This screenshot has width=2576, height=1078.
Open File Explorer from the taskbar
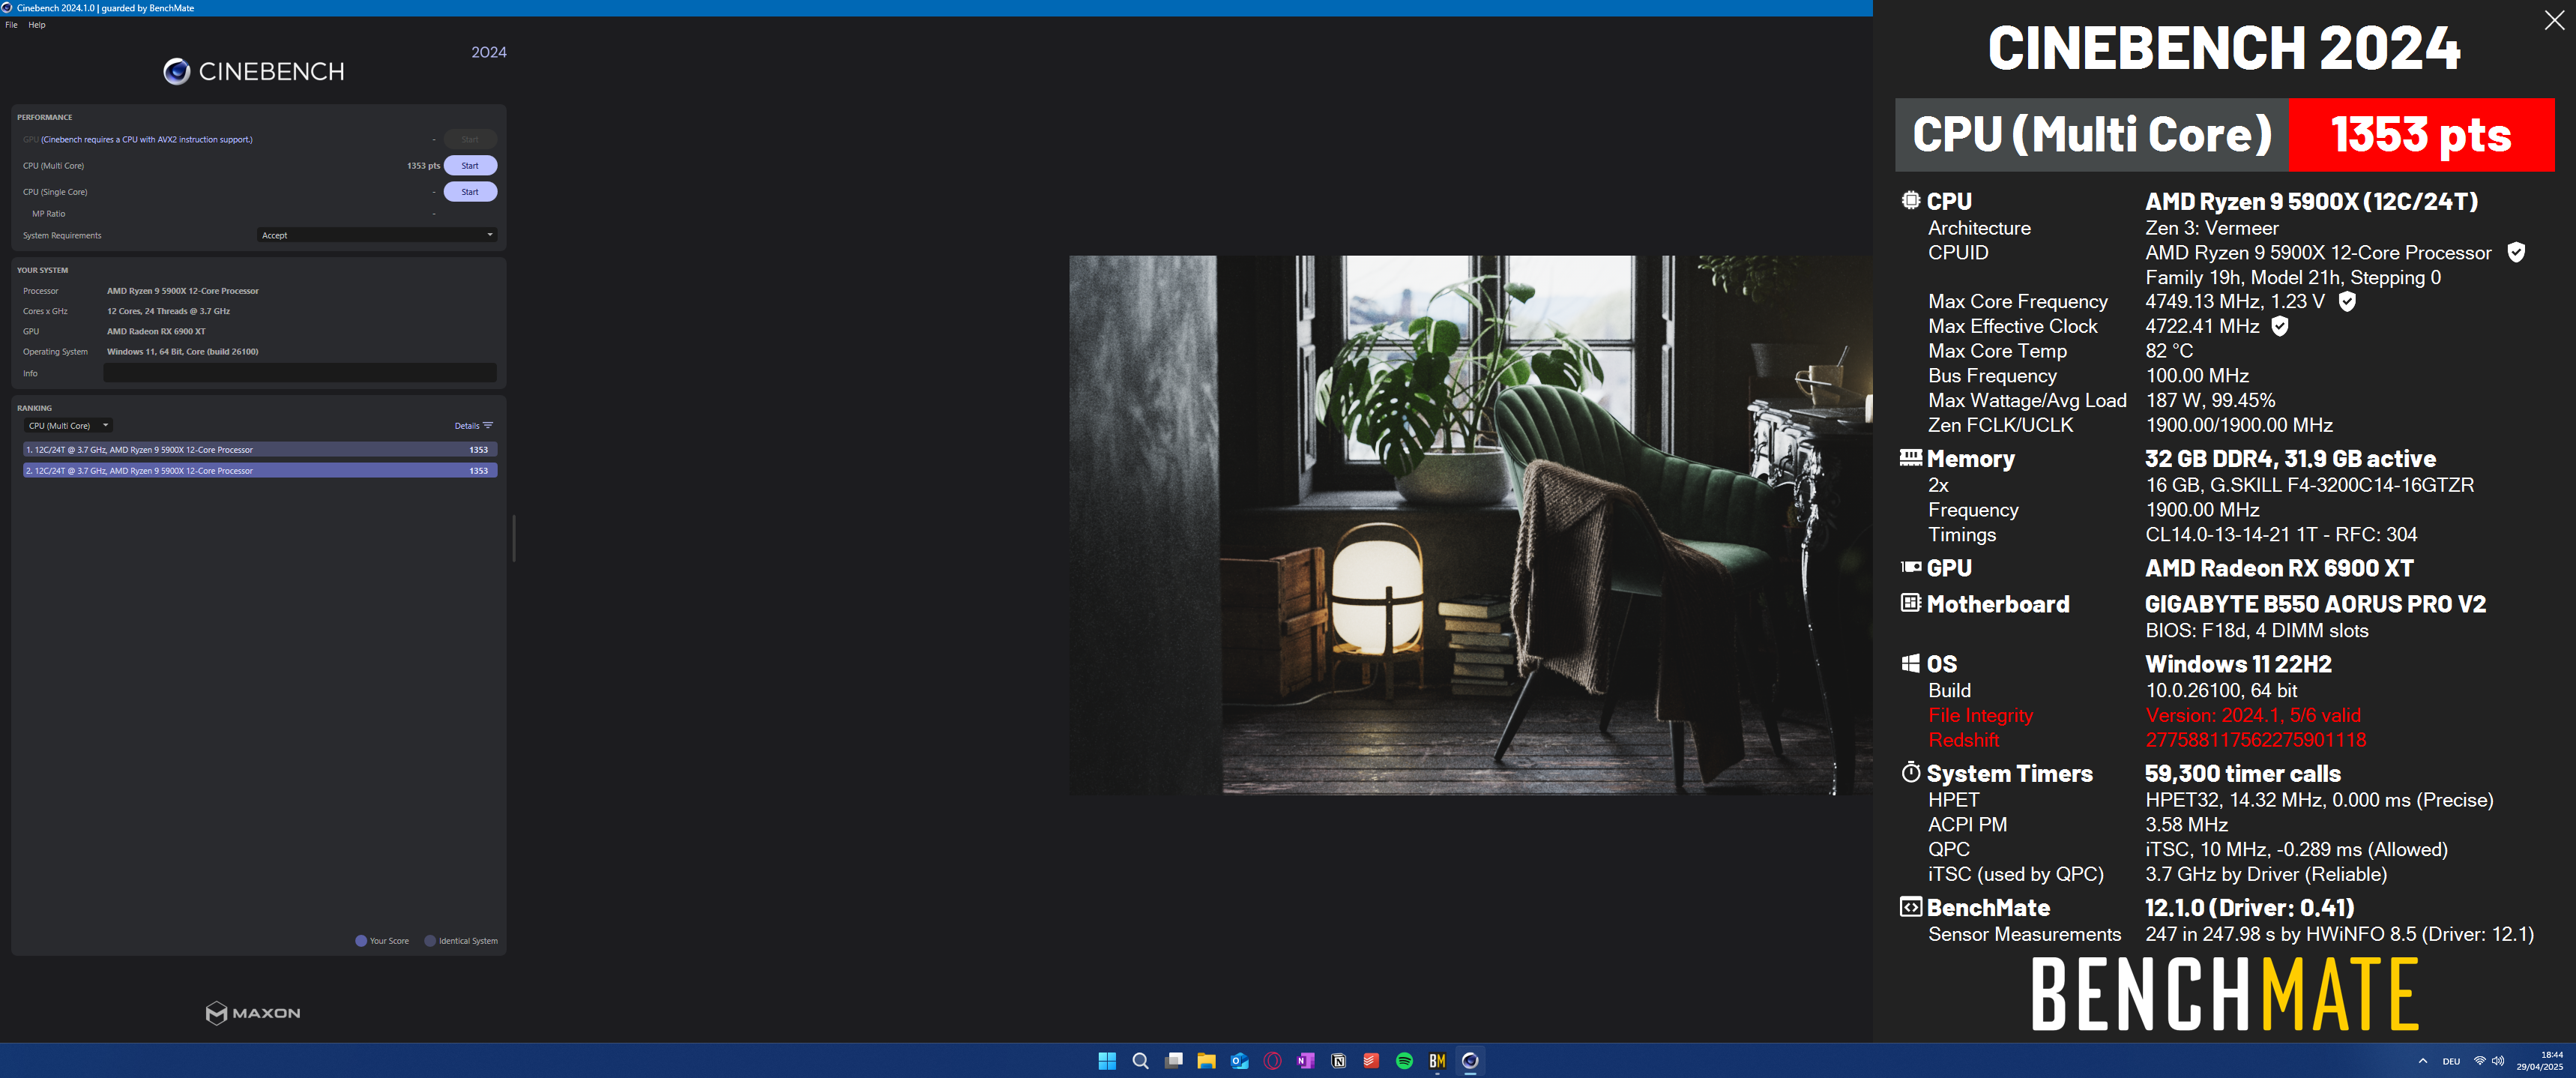[1206, 1061]
